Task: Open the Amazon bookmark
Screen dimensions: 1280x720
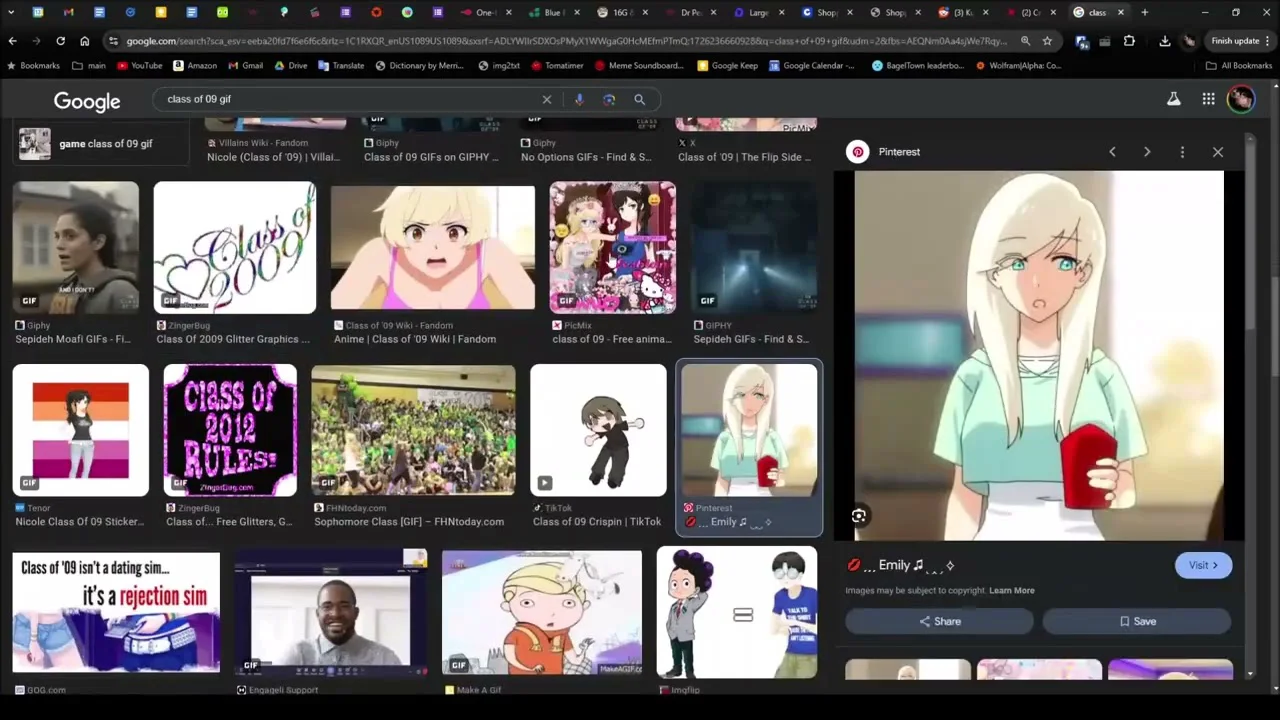Action: 194,65
